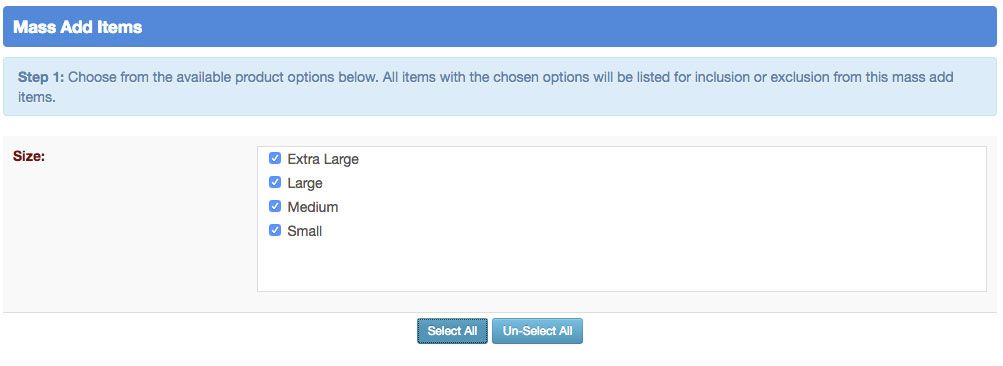This screenshot has height=366, width=1003.
Task: Click the Mass Add Items header title
Action: coord(77,28)
